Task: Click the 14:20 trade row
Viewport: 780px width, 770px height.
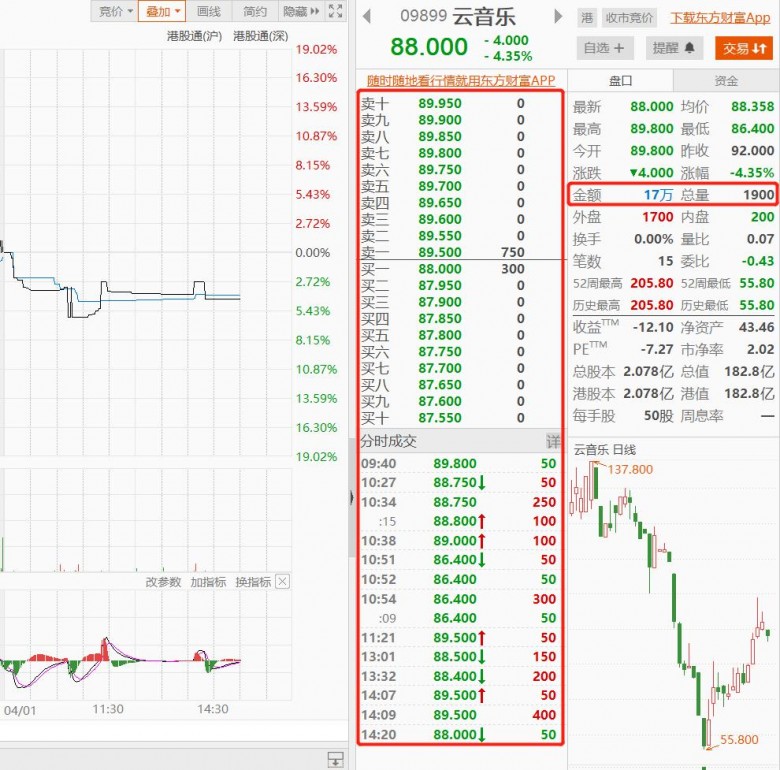Action: (459, 735)
